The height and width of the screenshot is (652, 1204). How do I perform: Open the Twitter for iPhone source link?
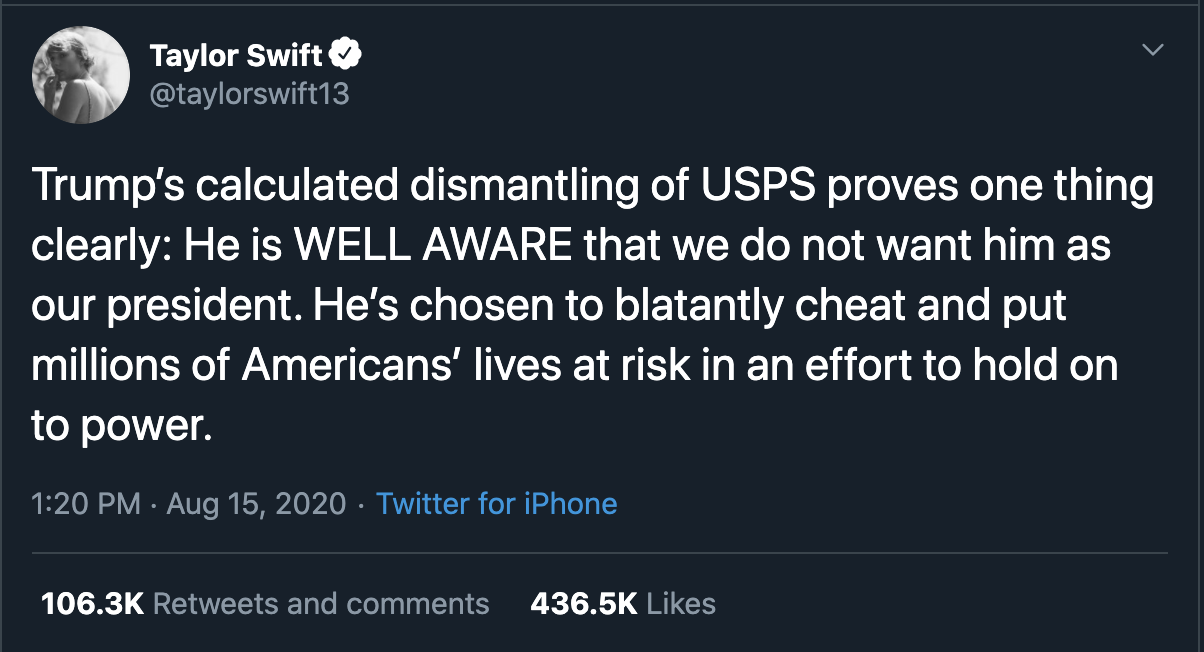click(496, 503)
